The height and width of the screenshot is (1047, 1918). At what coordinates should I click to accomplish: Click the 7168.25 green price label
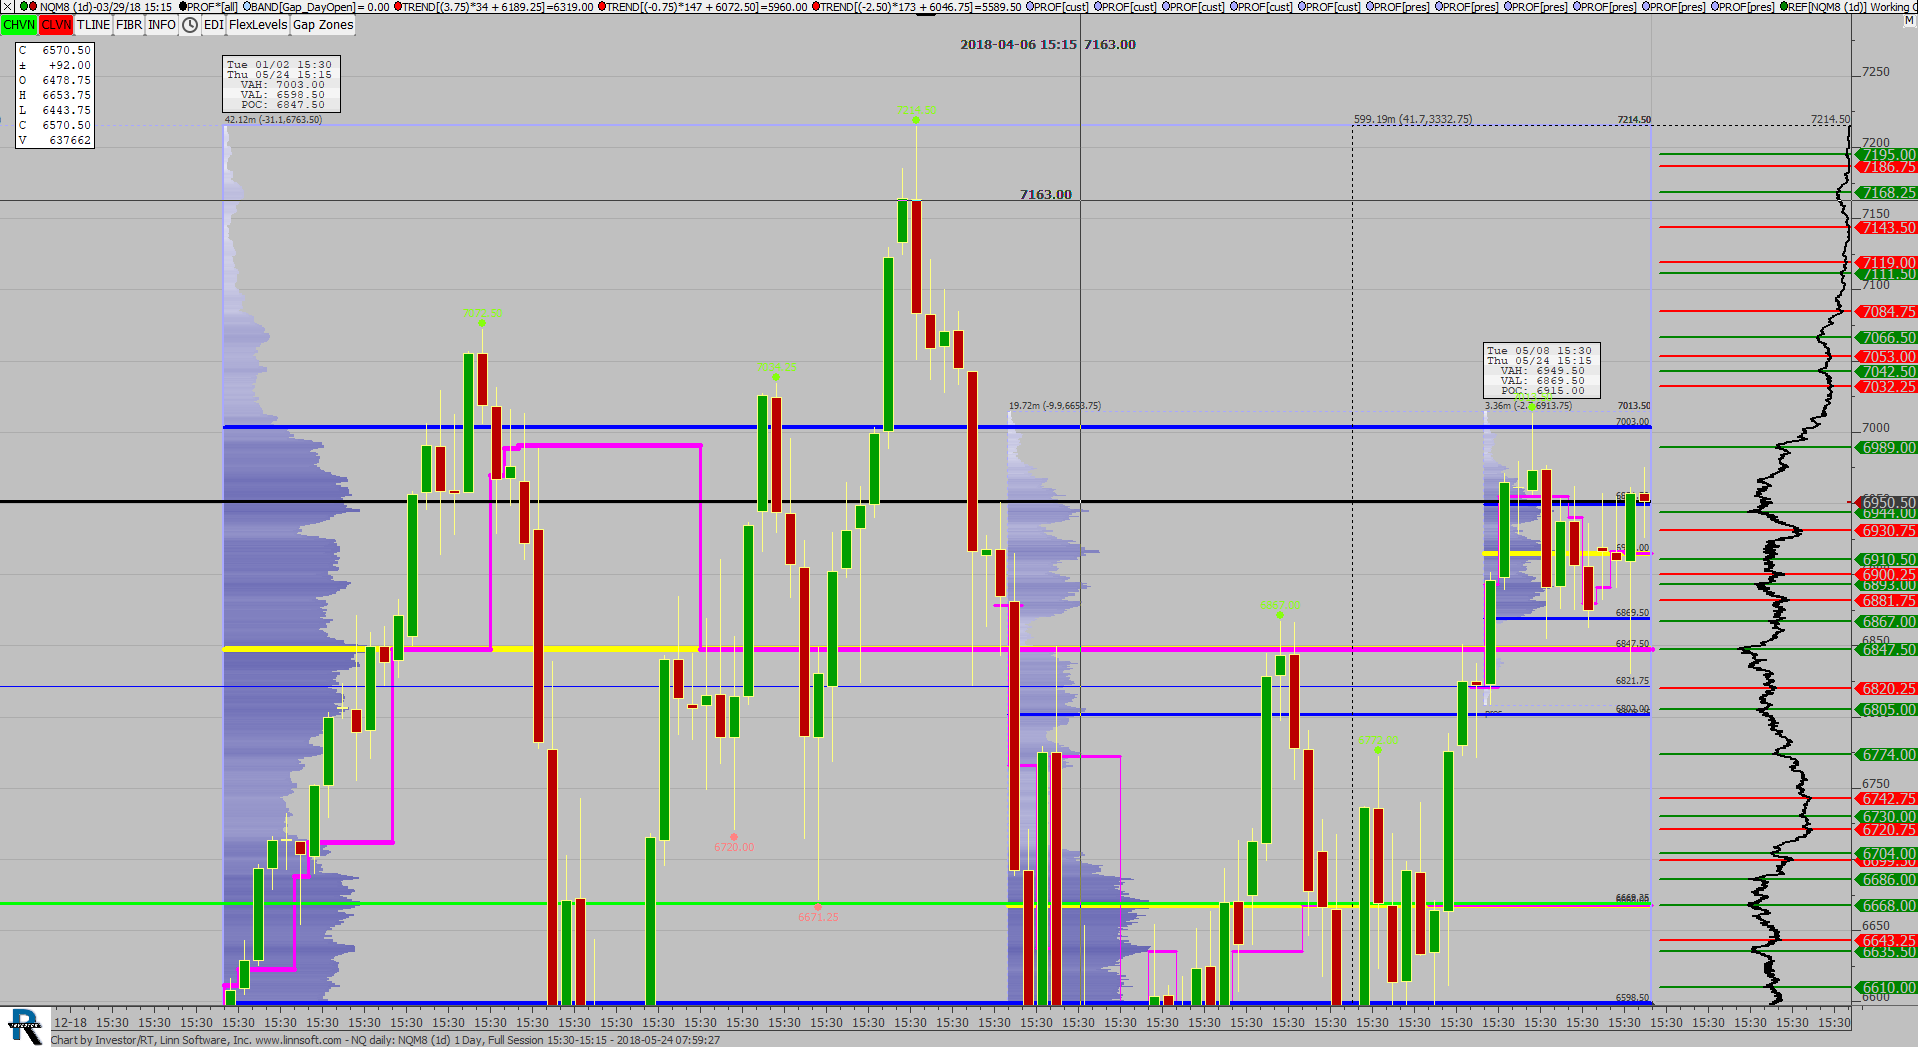1887,192
